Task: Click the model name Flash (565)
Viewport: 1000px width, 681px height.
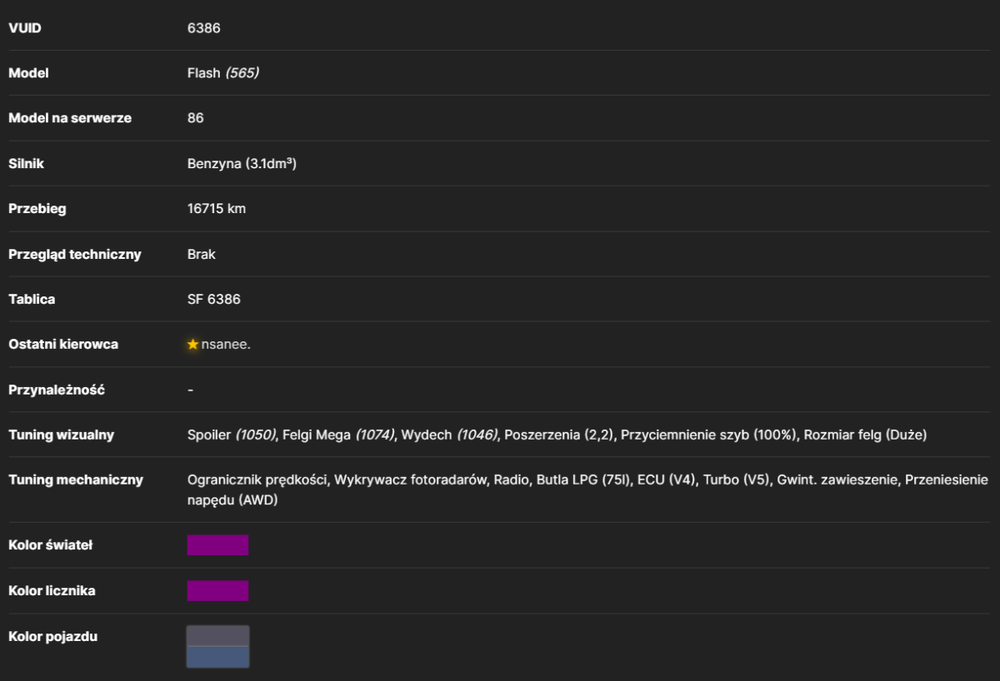Action: click(x=223, y=73)
